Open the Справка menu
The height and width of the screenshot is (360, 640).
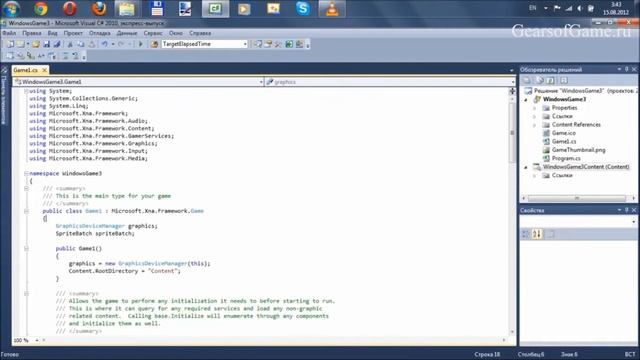200,33
